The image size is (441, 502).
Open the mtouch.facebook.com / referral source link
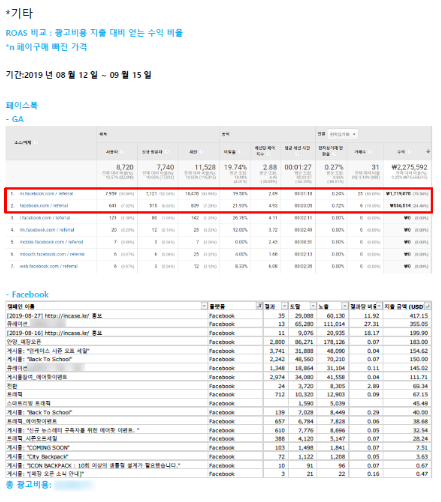click(52, 254)
